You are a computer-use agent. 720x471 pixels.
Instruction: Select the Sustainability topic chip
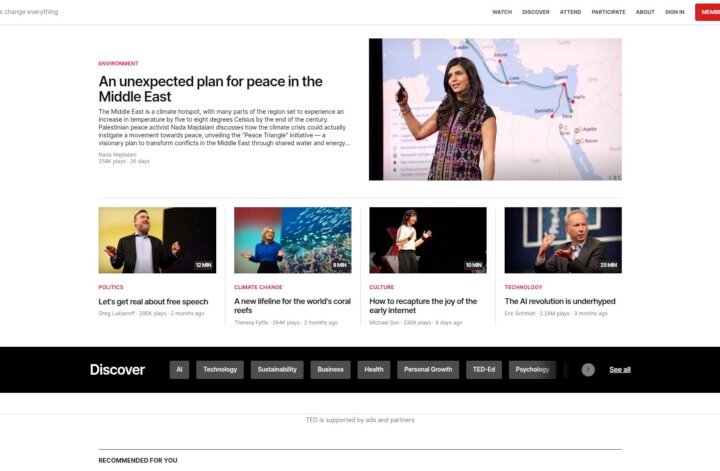(277, 370)
